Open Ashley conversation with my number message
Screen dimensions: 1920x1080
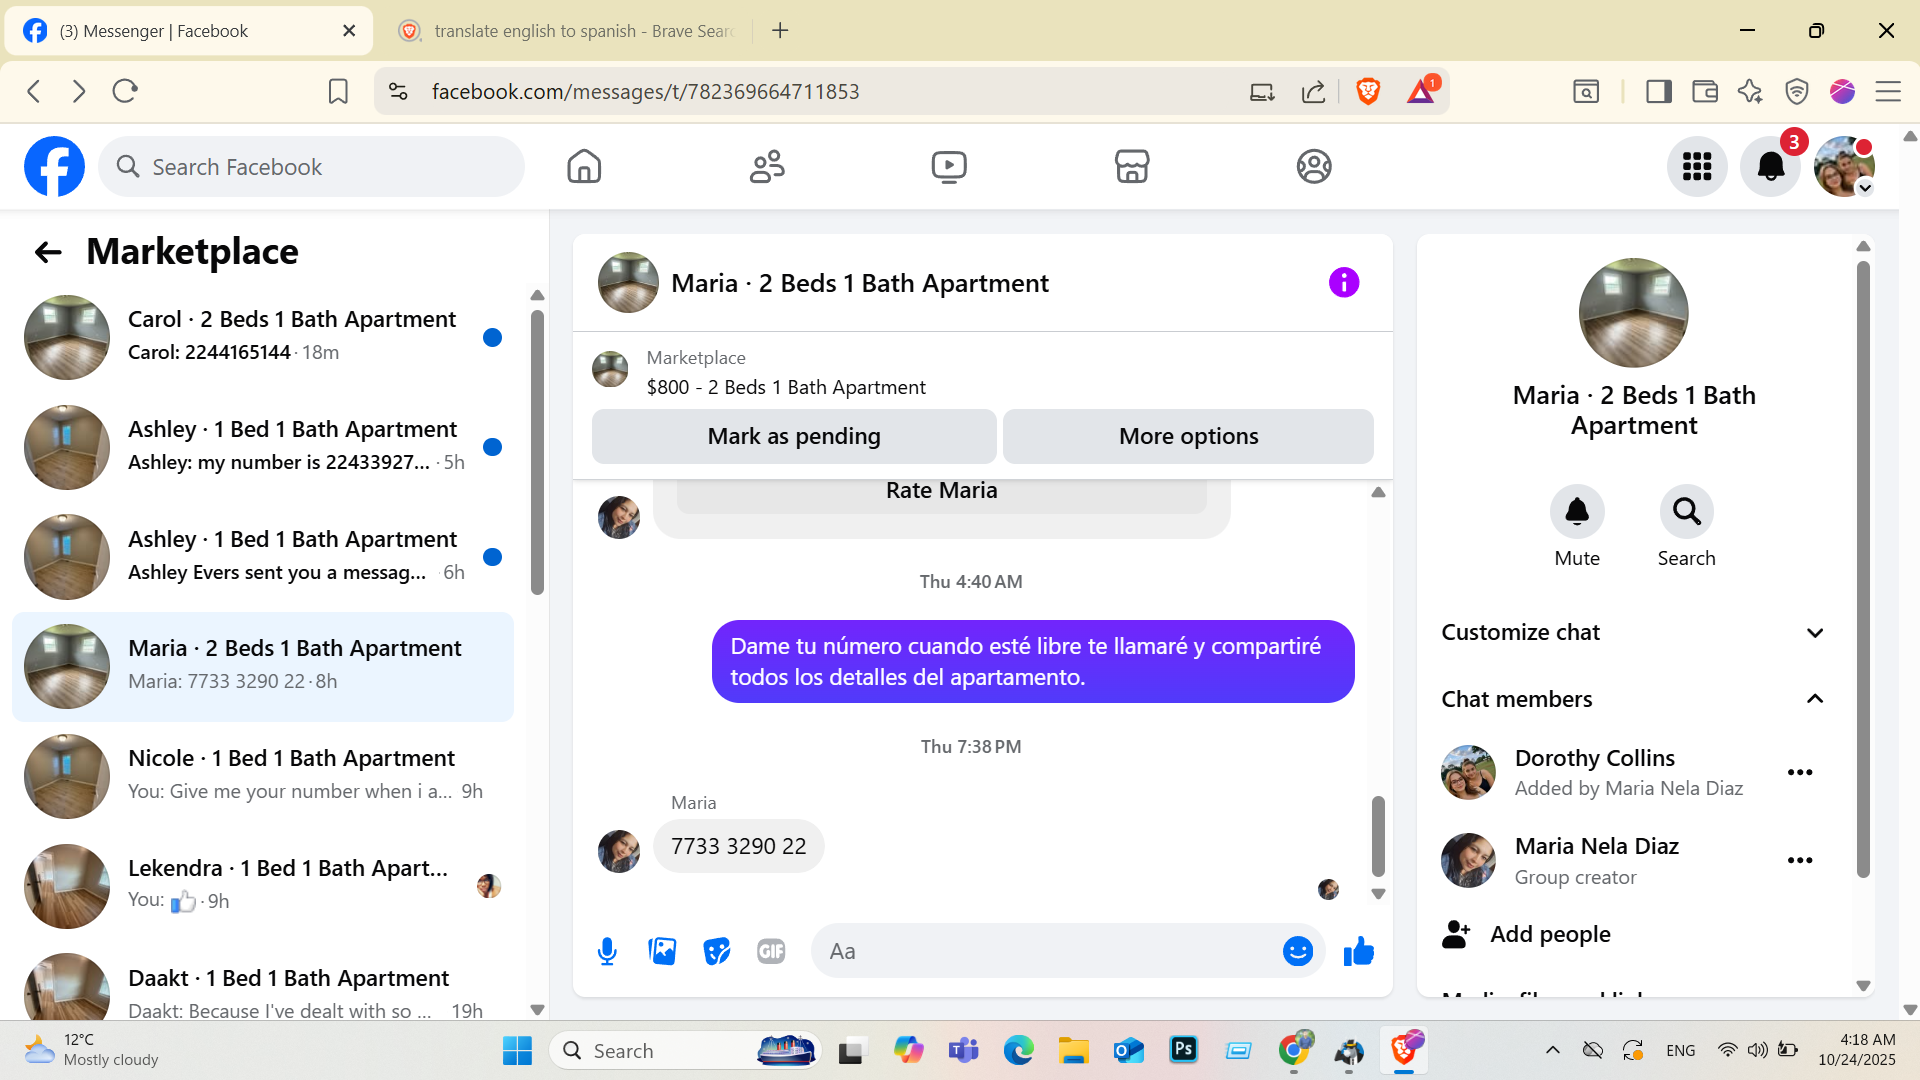coord(263,447)
